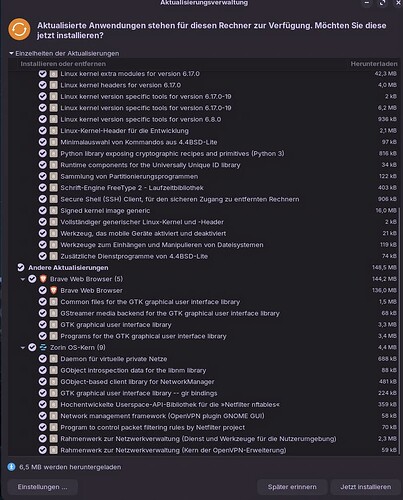Click the '6,5 MB werden heruntergeladen' status text
403x500 pixels.
tap(70, 467)
